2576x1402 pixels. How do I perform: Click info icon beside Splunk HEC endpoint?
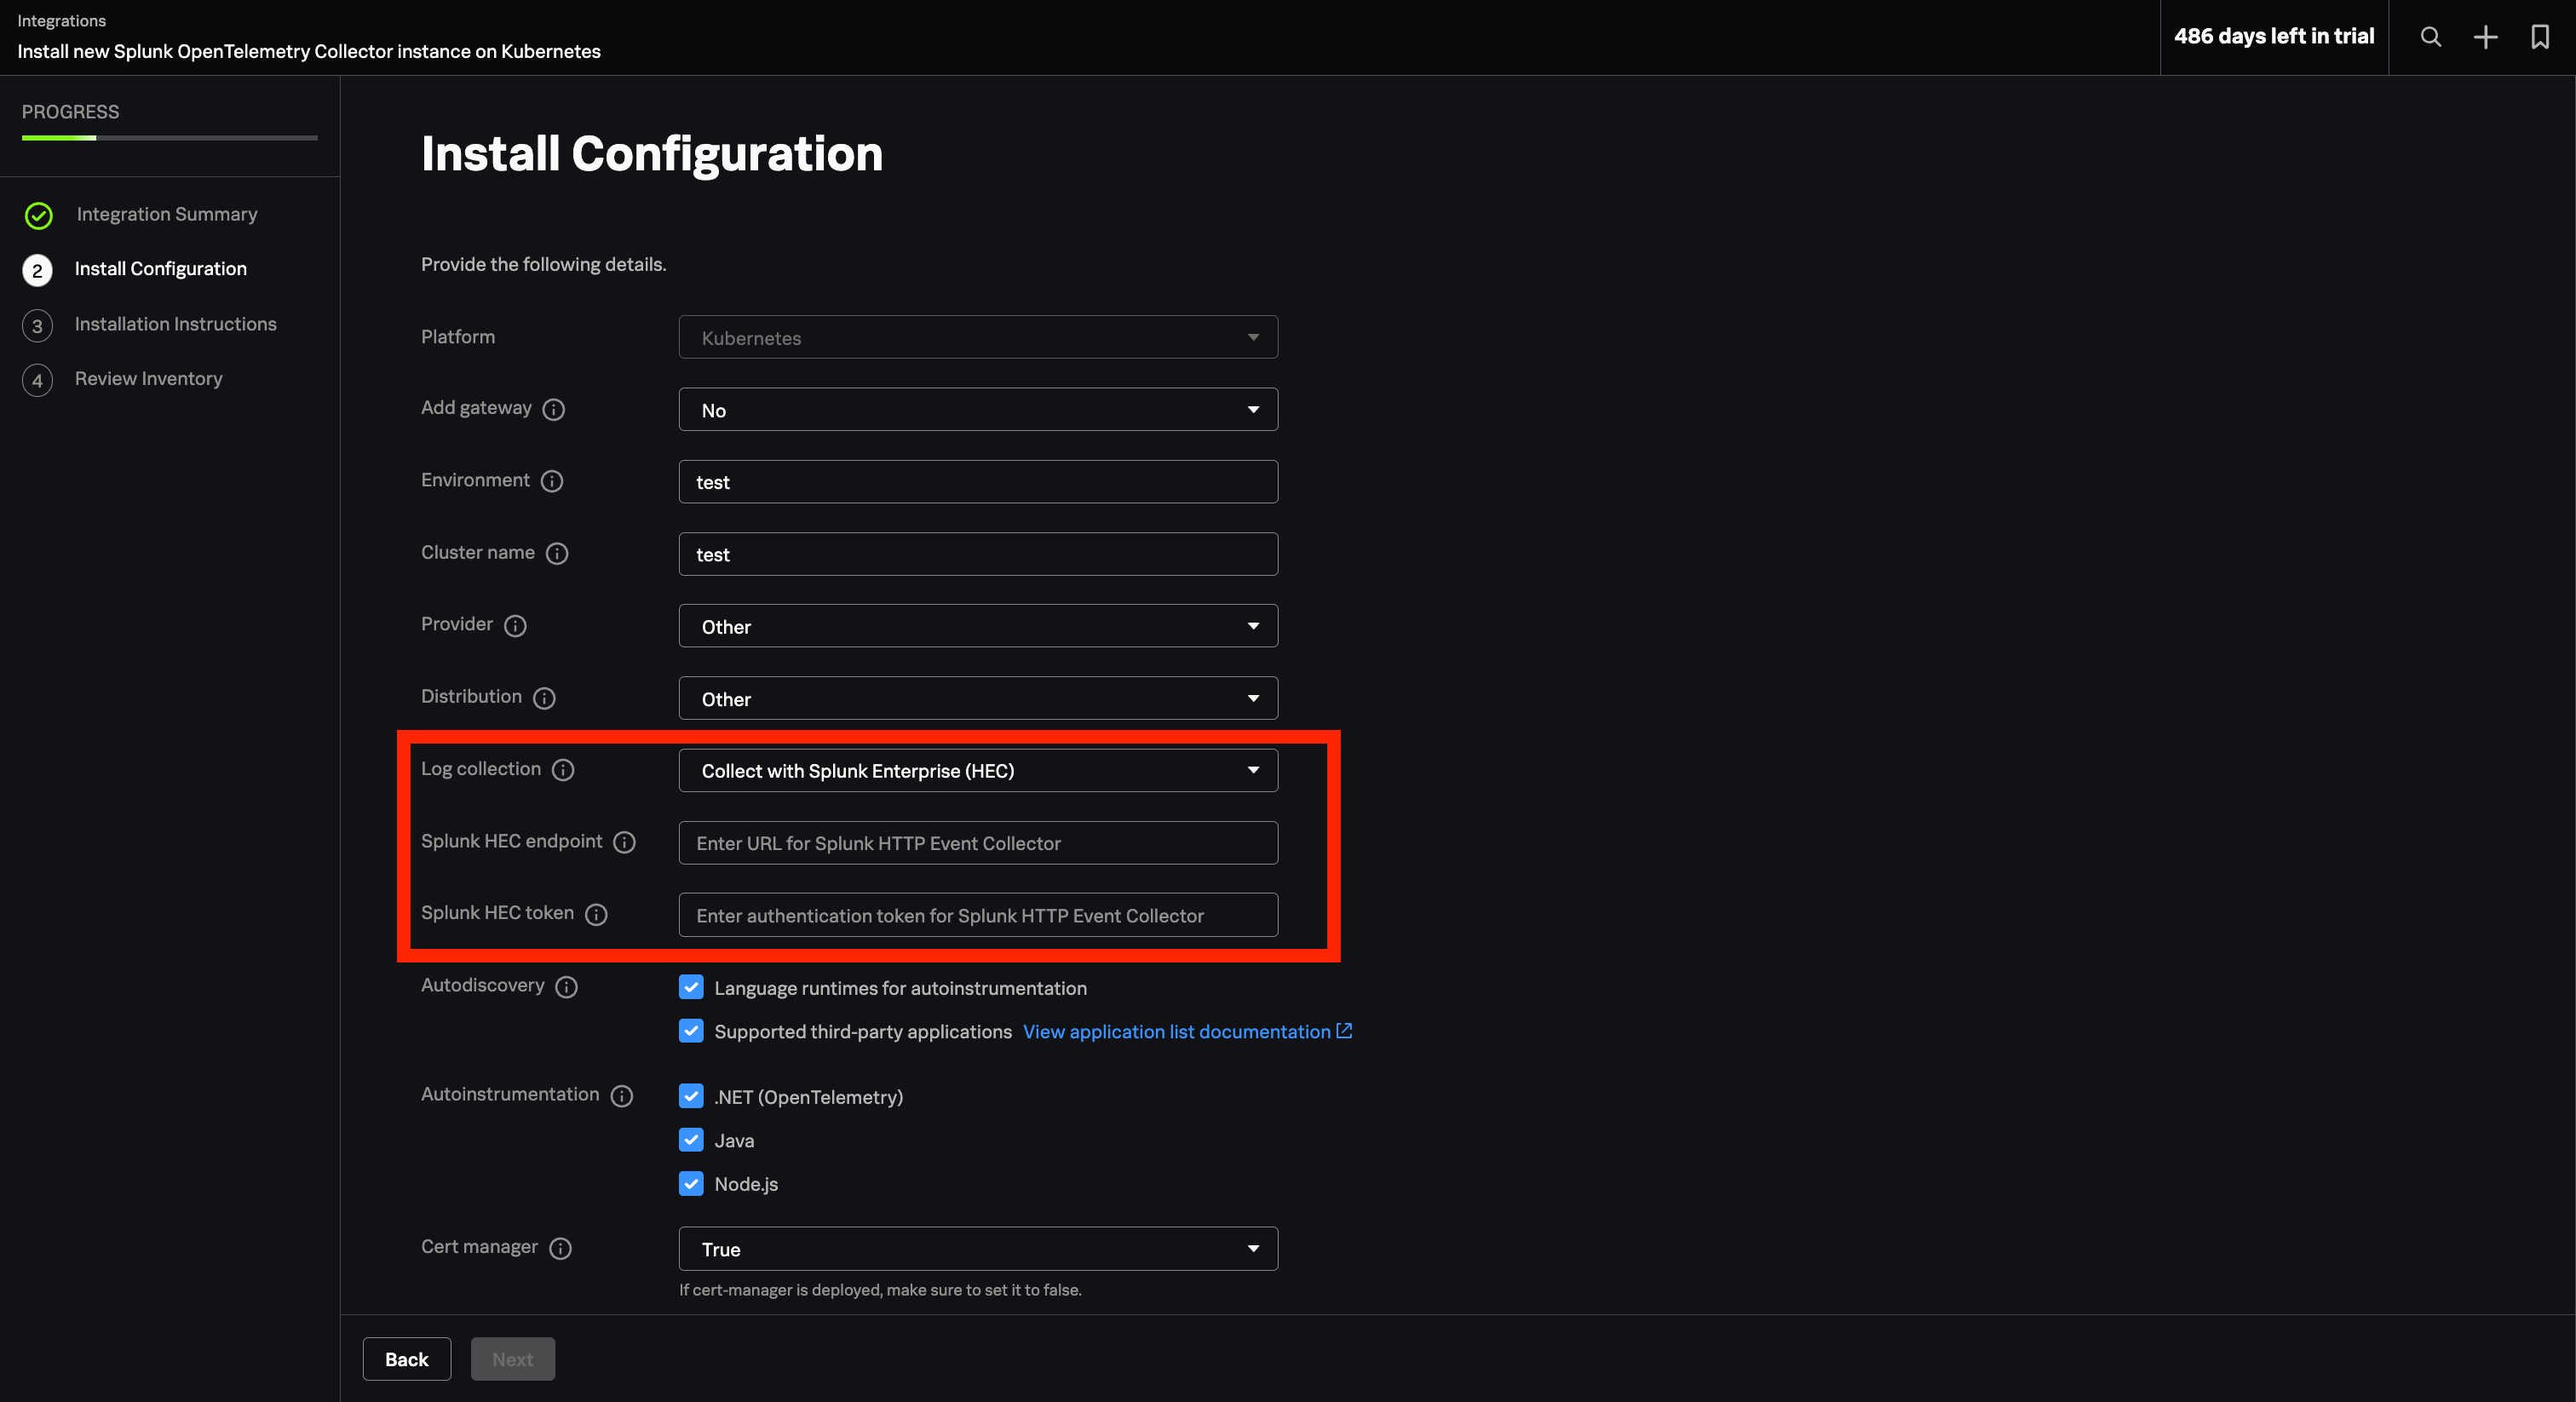tap(624, 842)
